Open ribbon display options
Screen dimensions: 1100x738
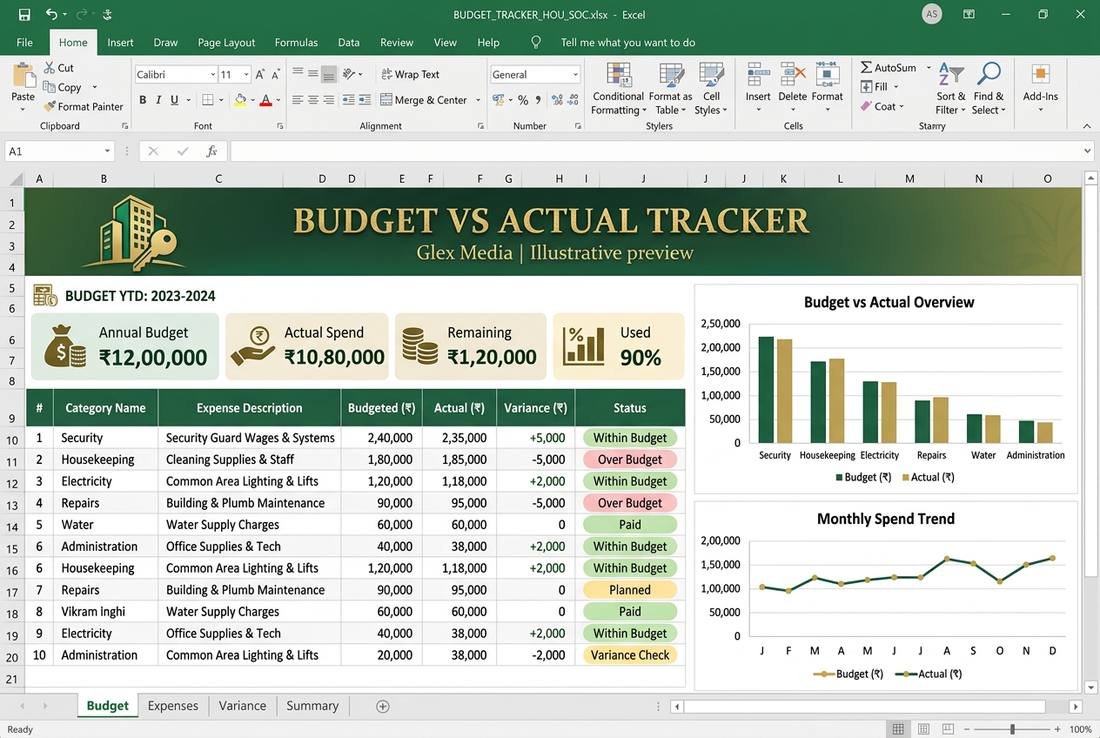pos(969,14)
